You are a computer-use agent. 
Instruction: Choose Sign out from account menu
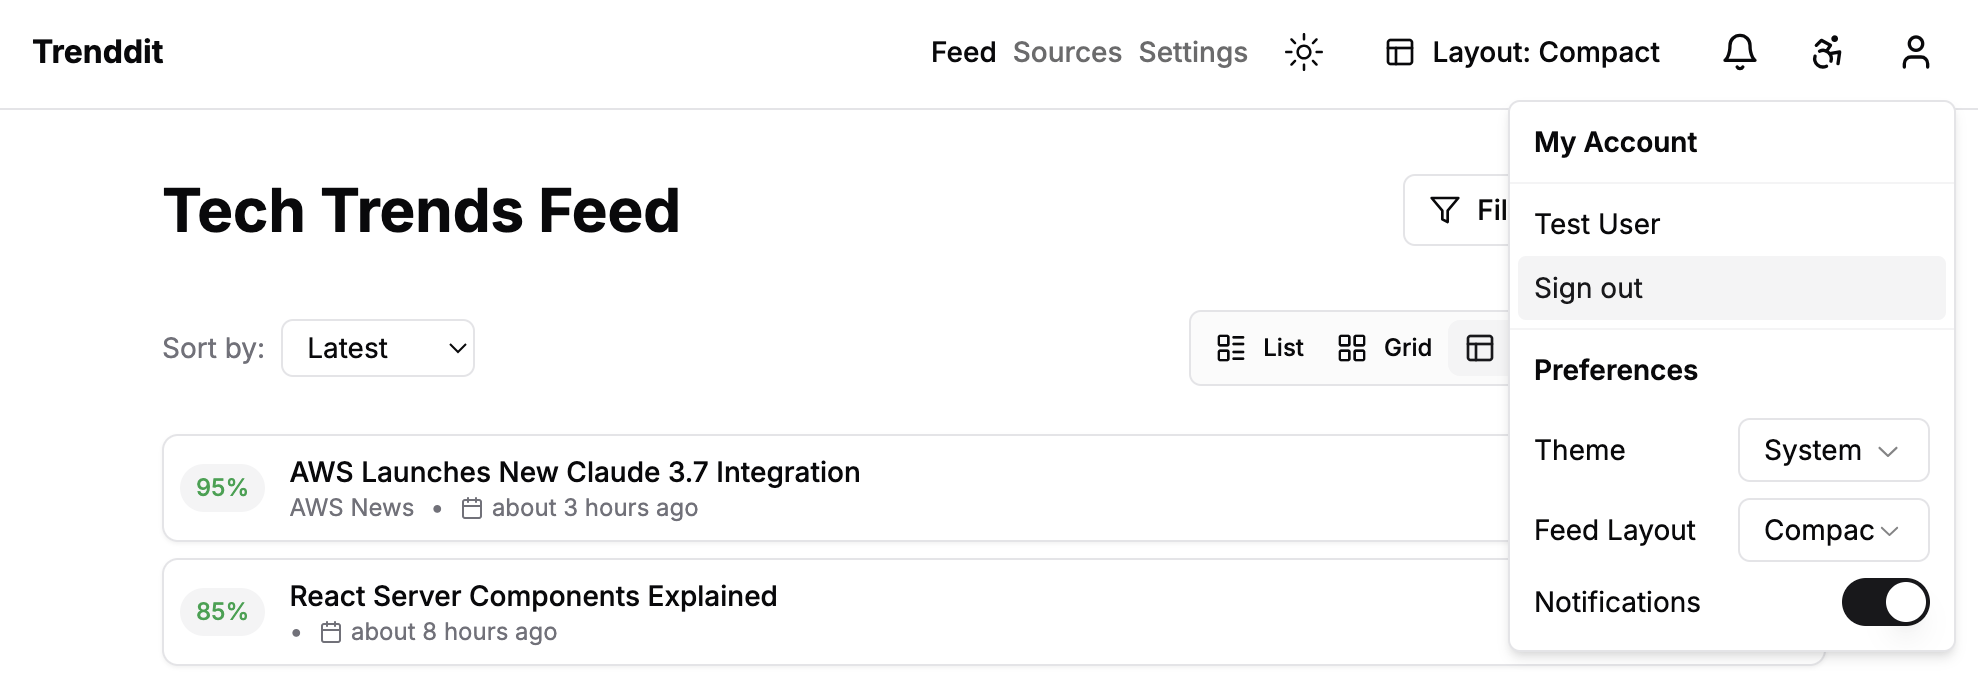(x=1588, y=288)
